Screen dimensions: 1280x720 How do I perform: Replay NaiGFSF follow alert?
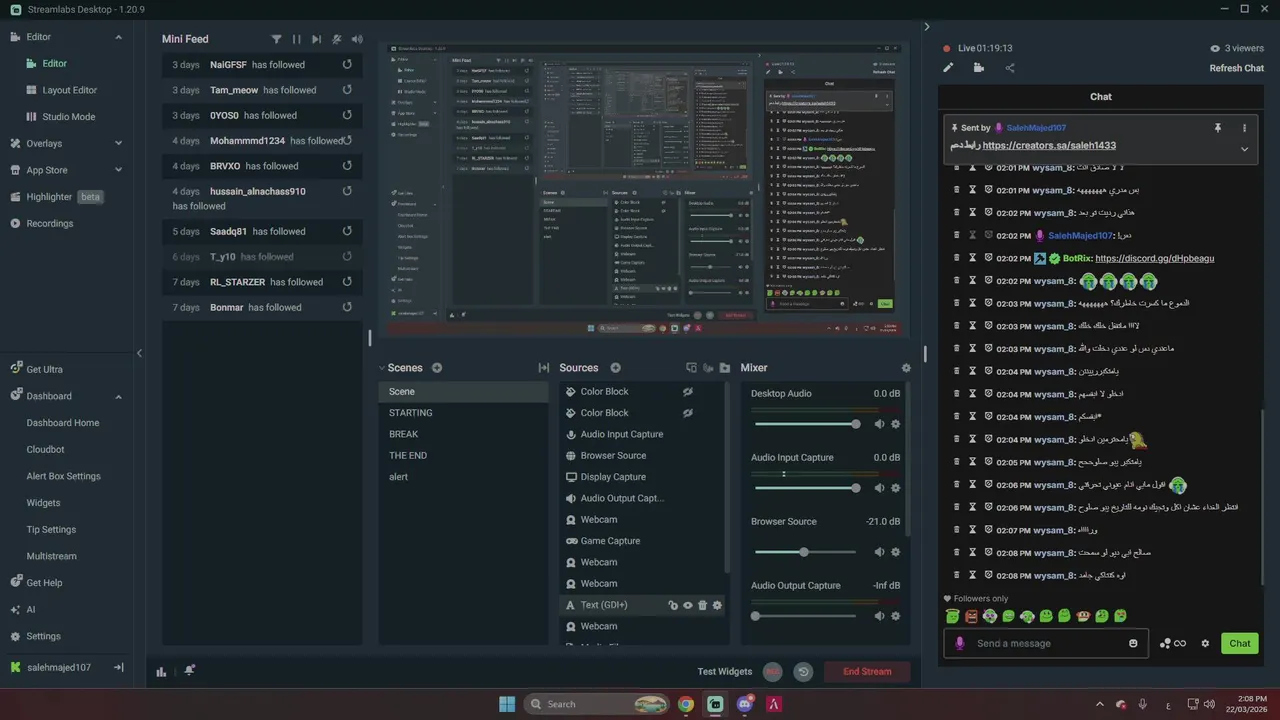pyautogui.click(x=347, y=64)
